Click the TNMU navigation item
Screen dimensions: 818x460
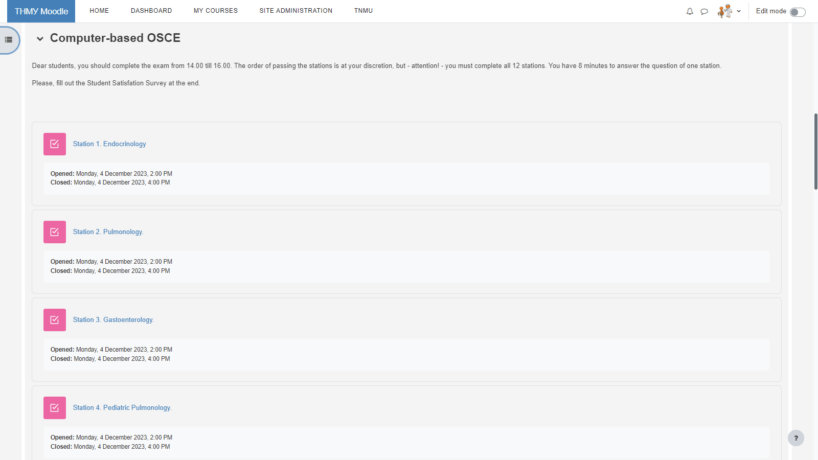tap(363, 11)
